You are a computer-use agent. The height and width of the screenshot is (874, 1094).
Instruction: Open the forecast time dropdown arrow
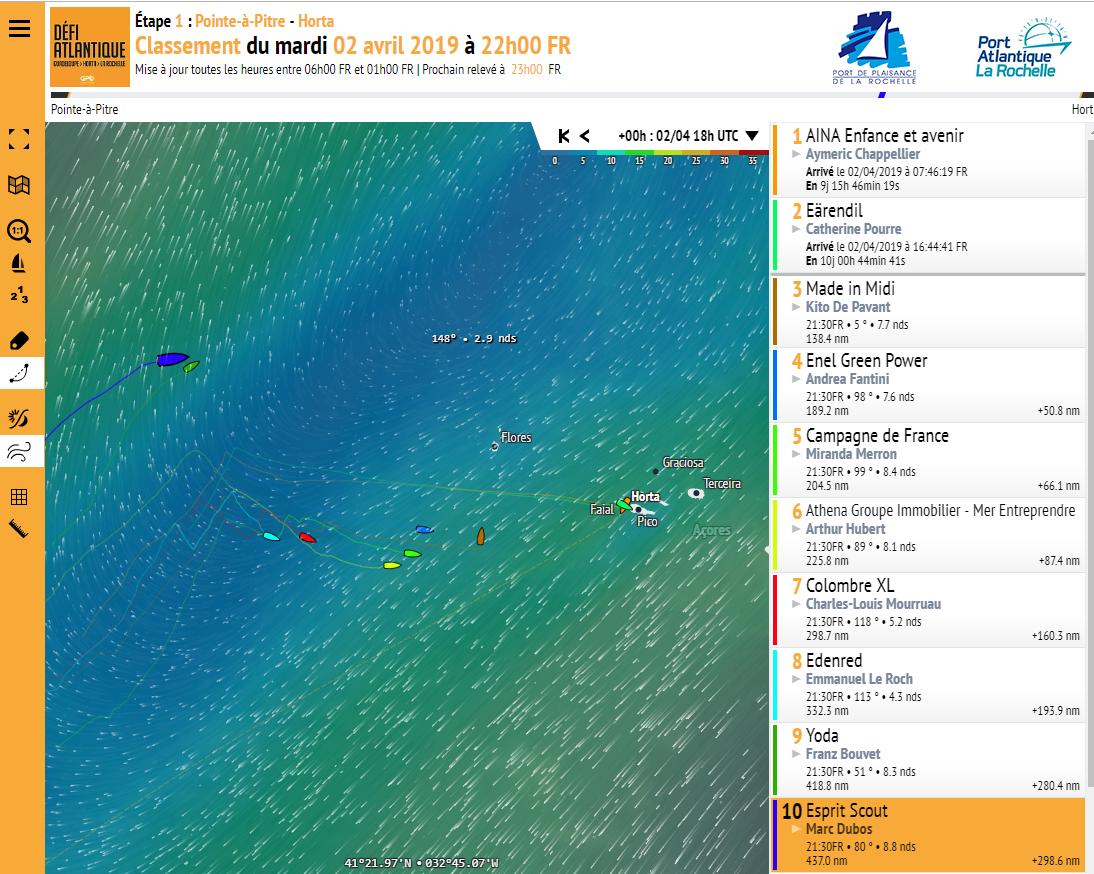tap(752, 136)
